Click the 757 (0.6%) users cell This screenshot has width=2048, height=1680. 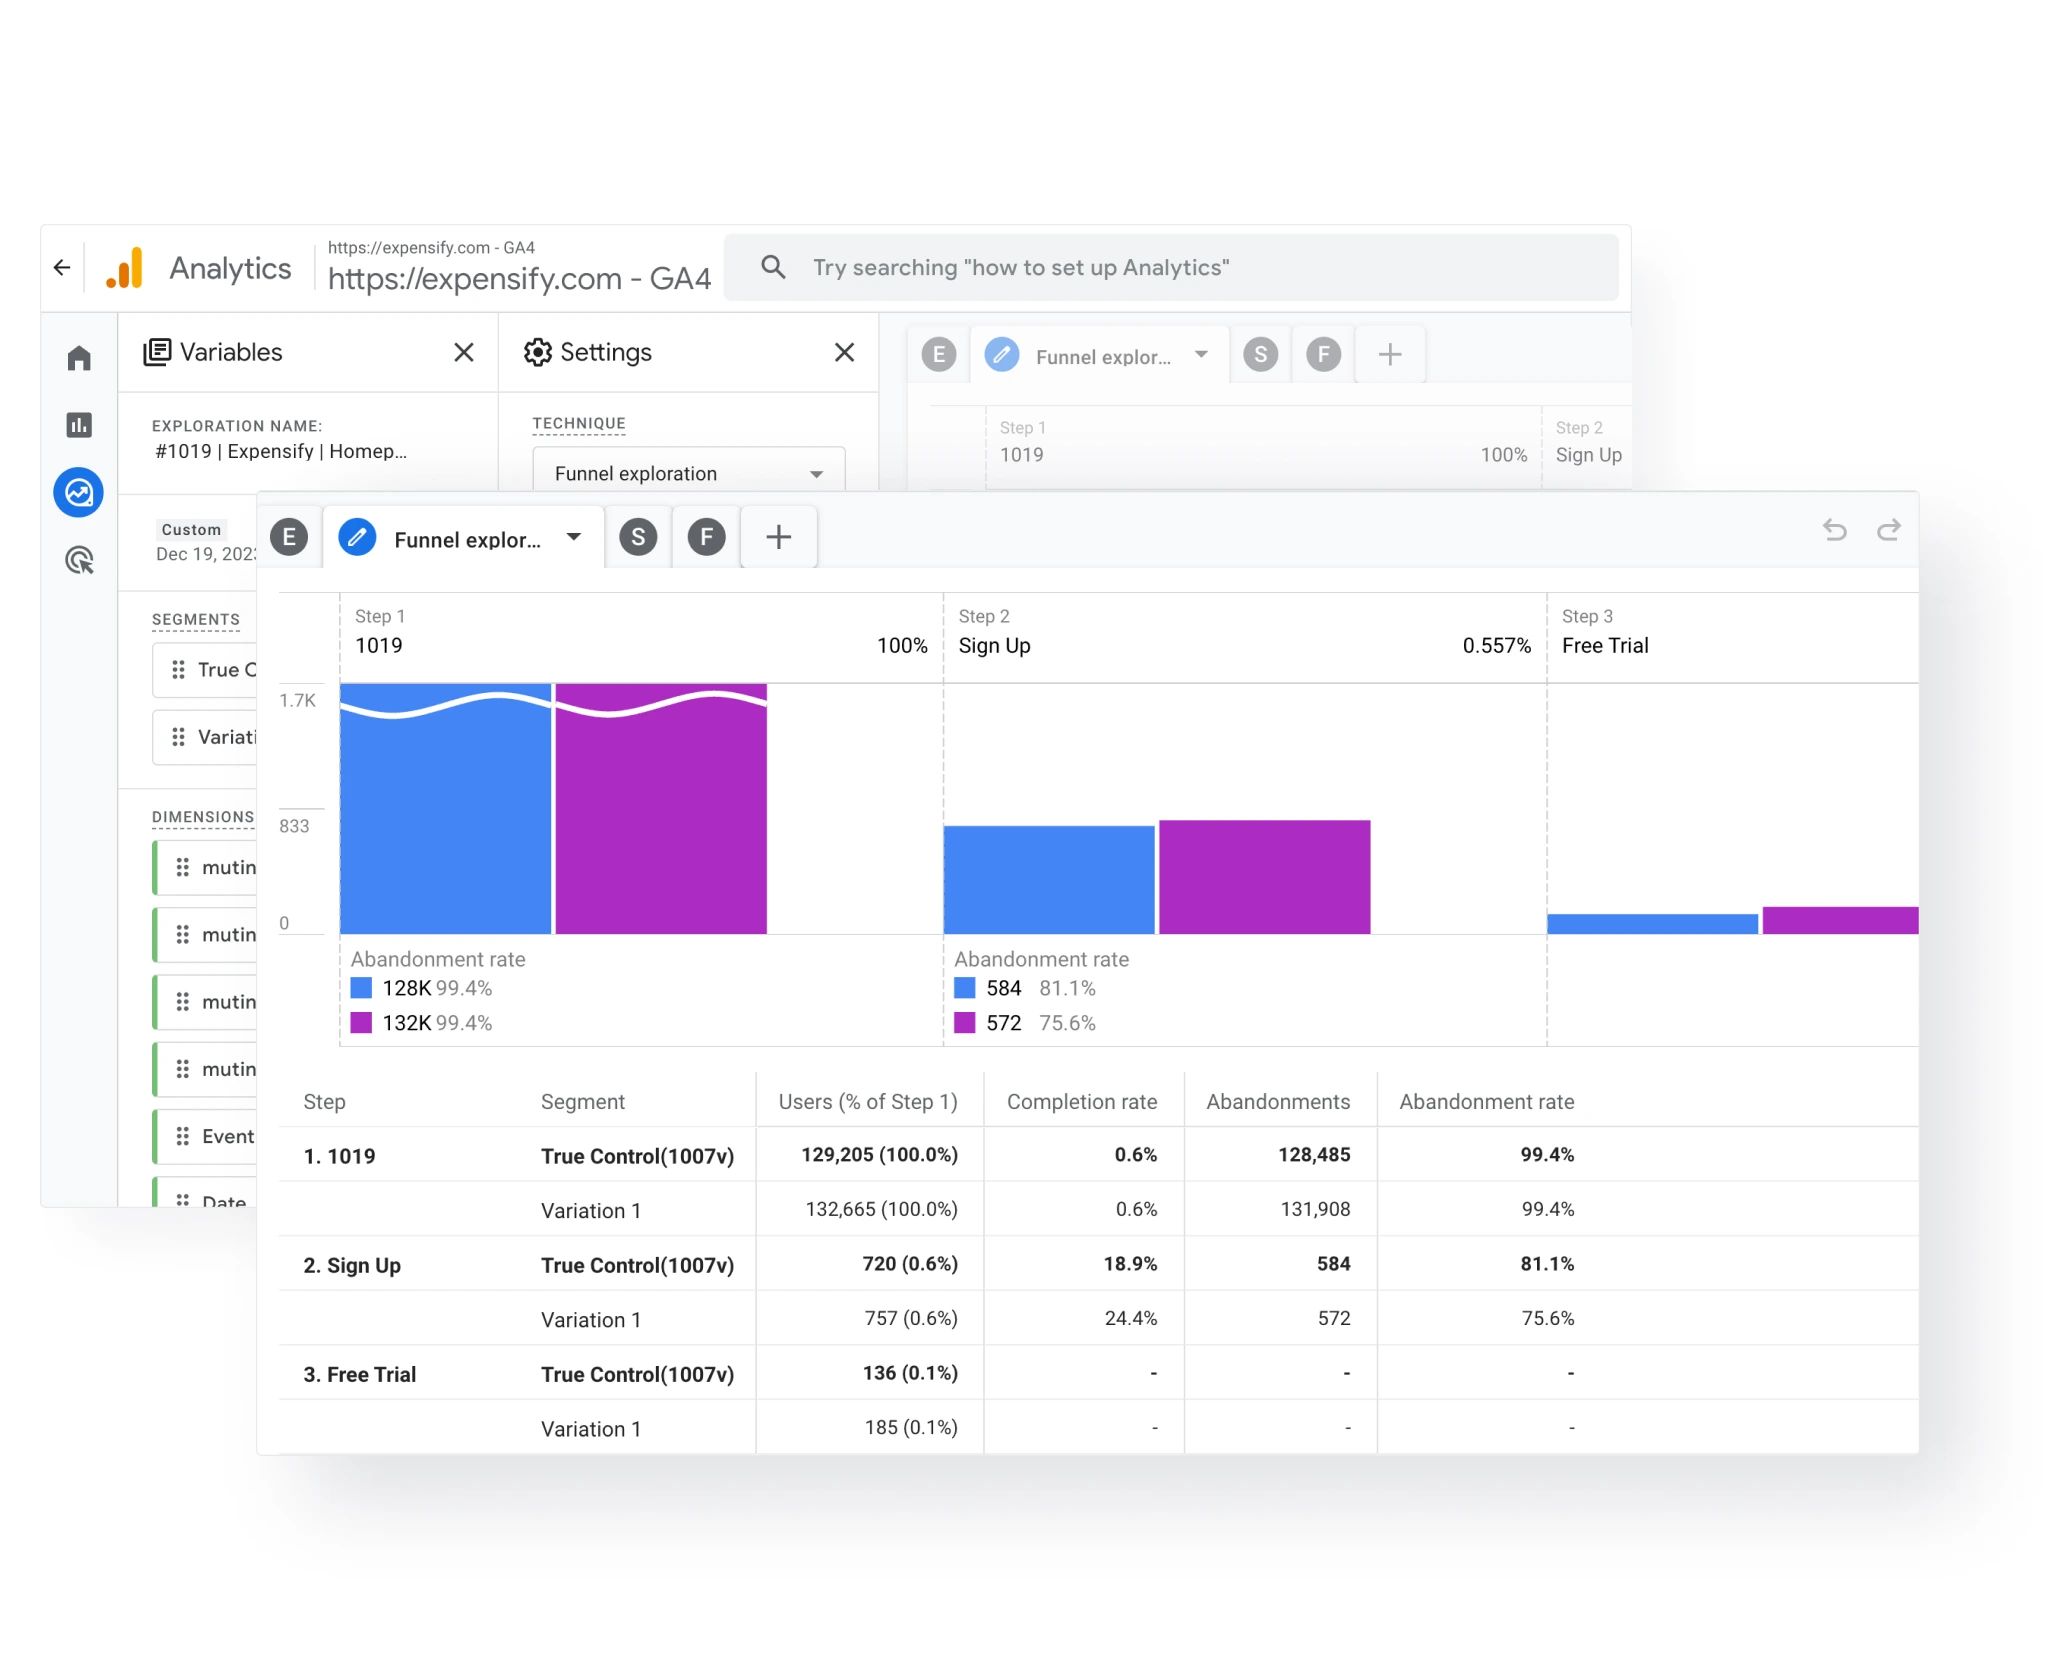[911, 1318]
